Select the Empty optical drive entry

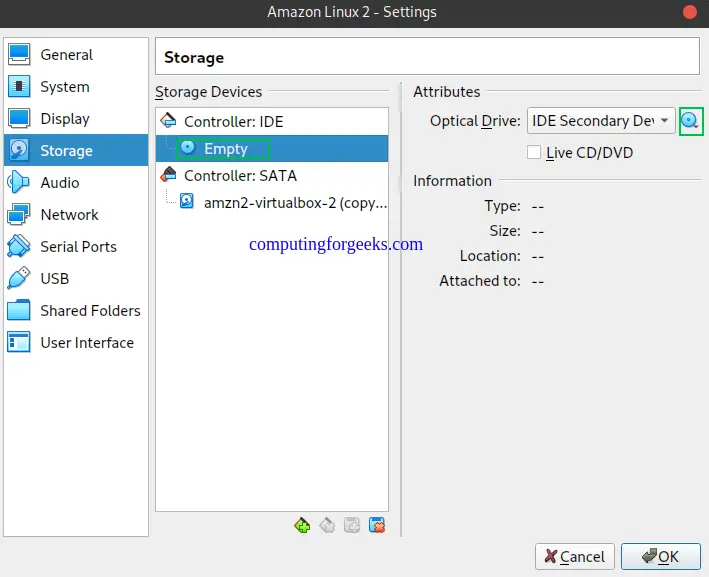[272, 148]
